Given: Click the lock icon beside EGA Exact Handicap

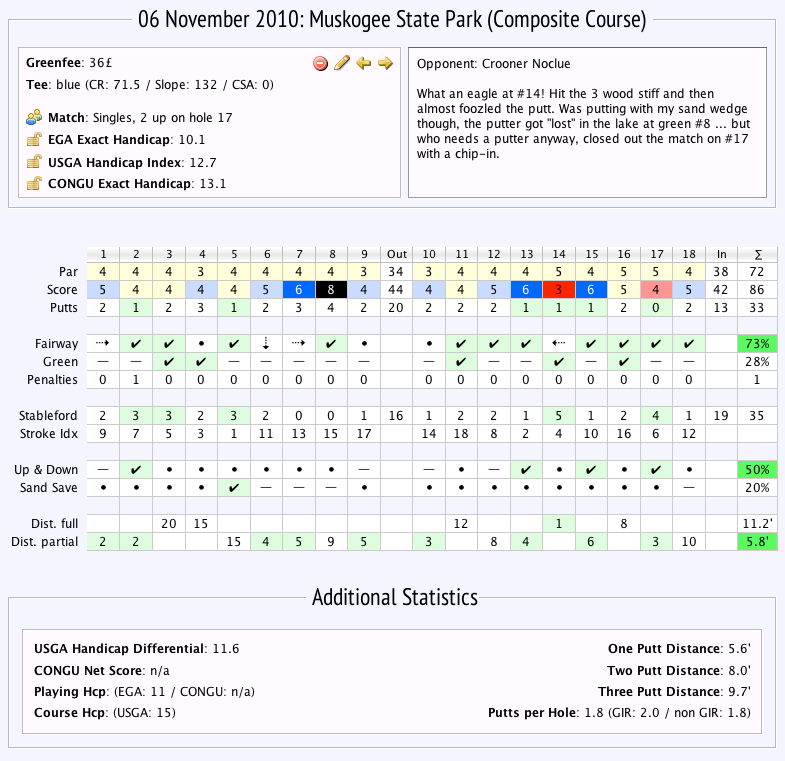Looking at the screenshot, I should pyautogui.click(x=34, y=139).
